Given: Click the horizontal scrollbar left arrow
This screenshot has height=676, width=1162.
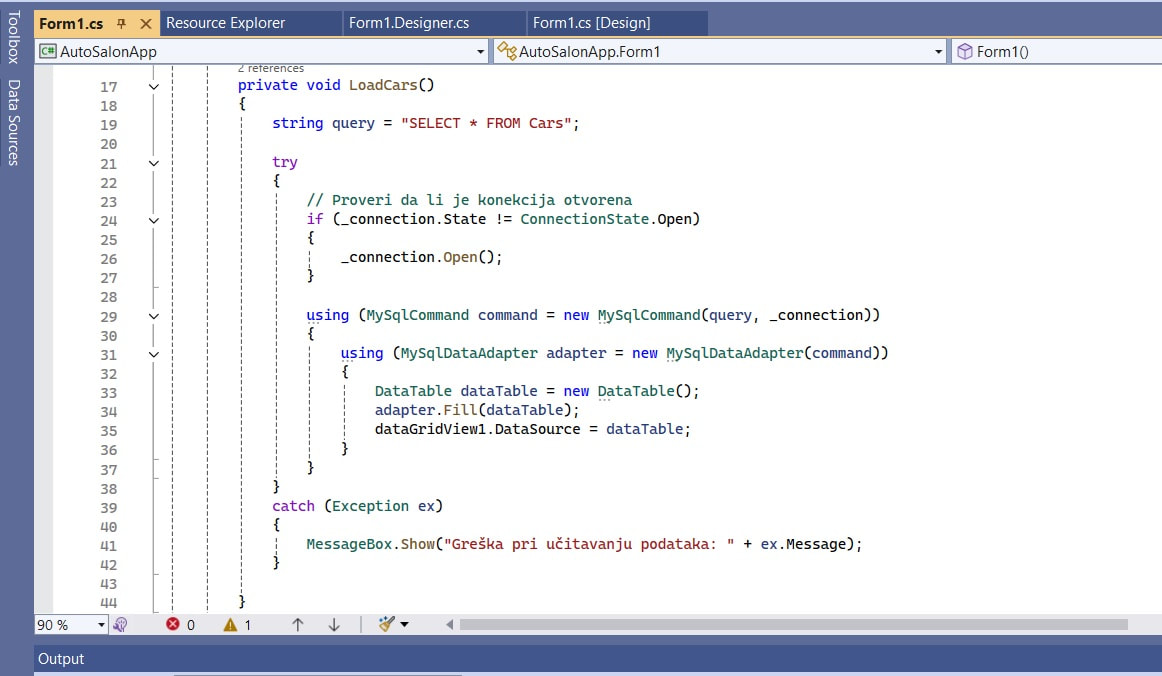Looking at the screenshot, I should (449, 625).
